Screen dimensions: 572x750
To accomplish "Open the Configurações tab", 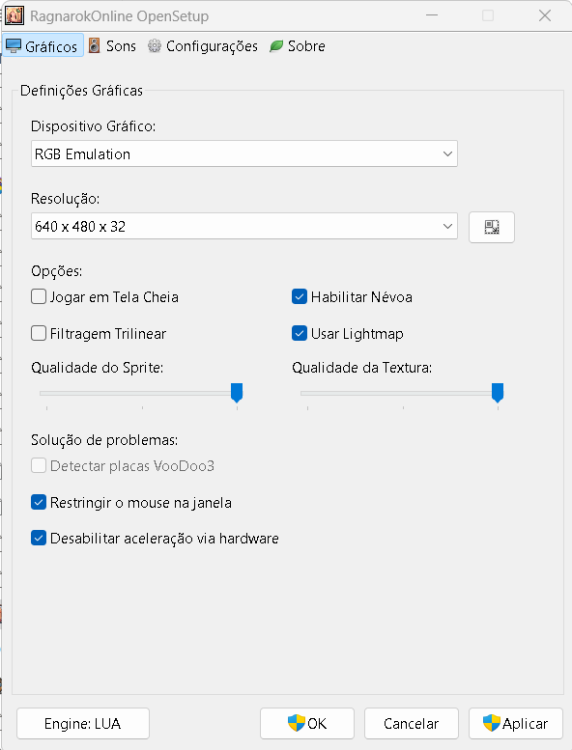I will pyautogui.click(x=203, y=46).
